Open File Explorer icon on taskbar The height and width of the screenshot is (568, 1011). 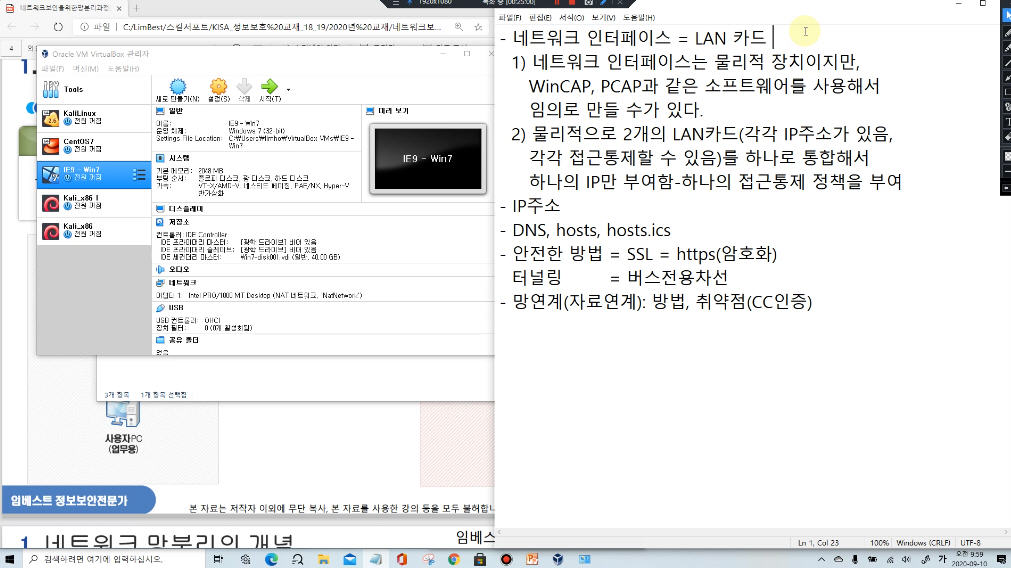click(x=323, y=559)
